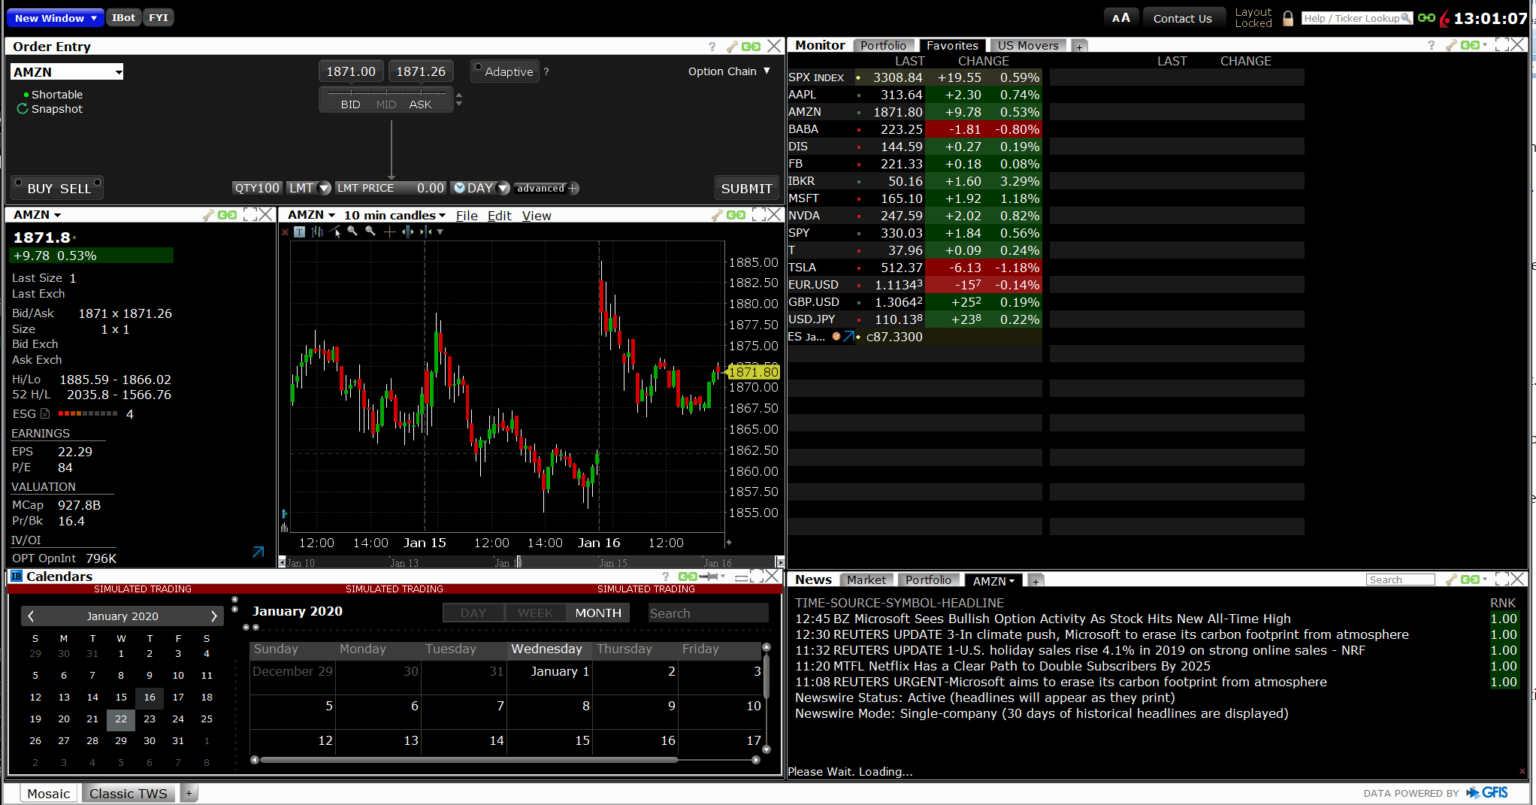Type a query in the News search field
1536x805 pixels.
click(x=1399, y=578)
